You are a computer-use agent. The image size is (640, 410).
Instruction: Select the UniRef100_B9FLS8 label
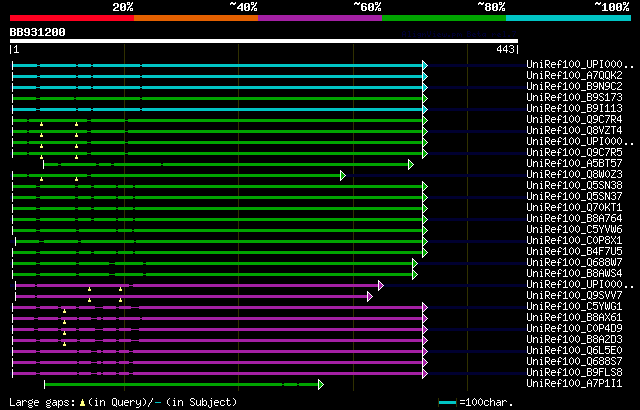click(x=574, y=373)
